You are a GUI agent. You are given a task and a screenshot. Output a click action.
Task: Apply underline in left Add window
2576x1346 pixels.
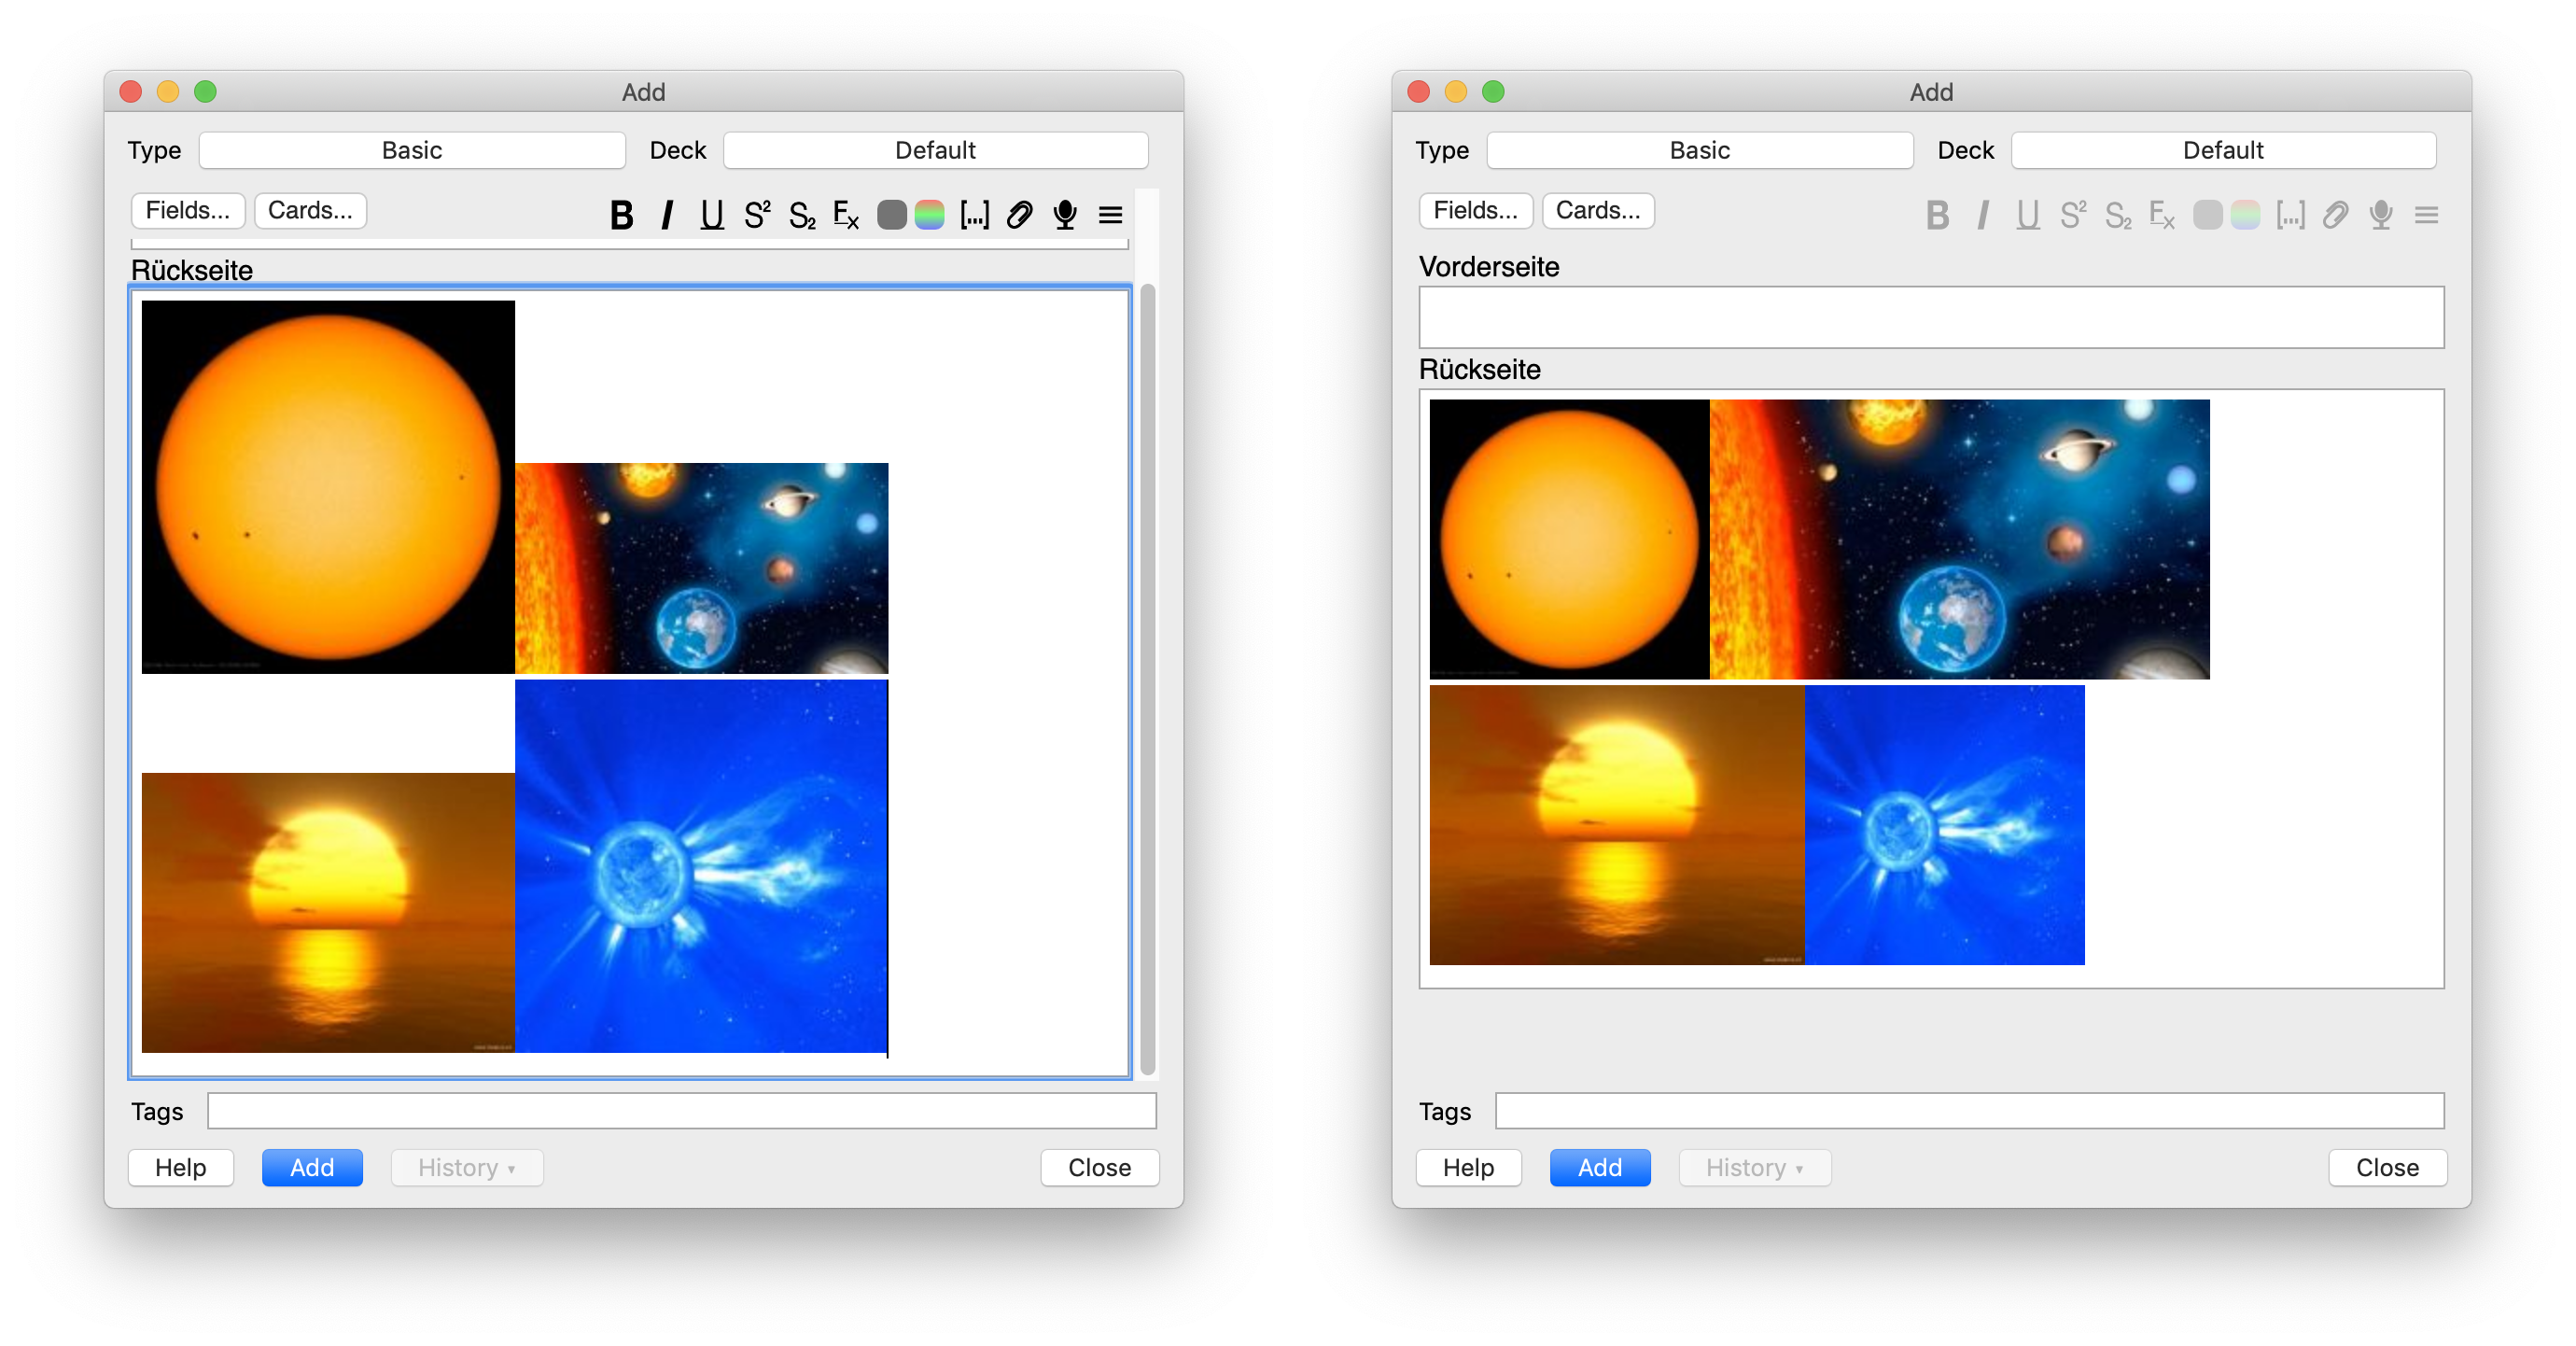pyautogui.click(x=711, y=215)
